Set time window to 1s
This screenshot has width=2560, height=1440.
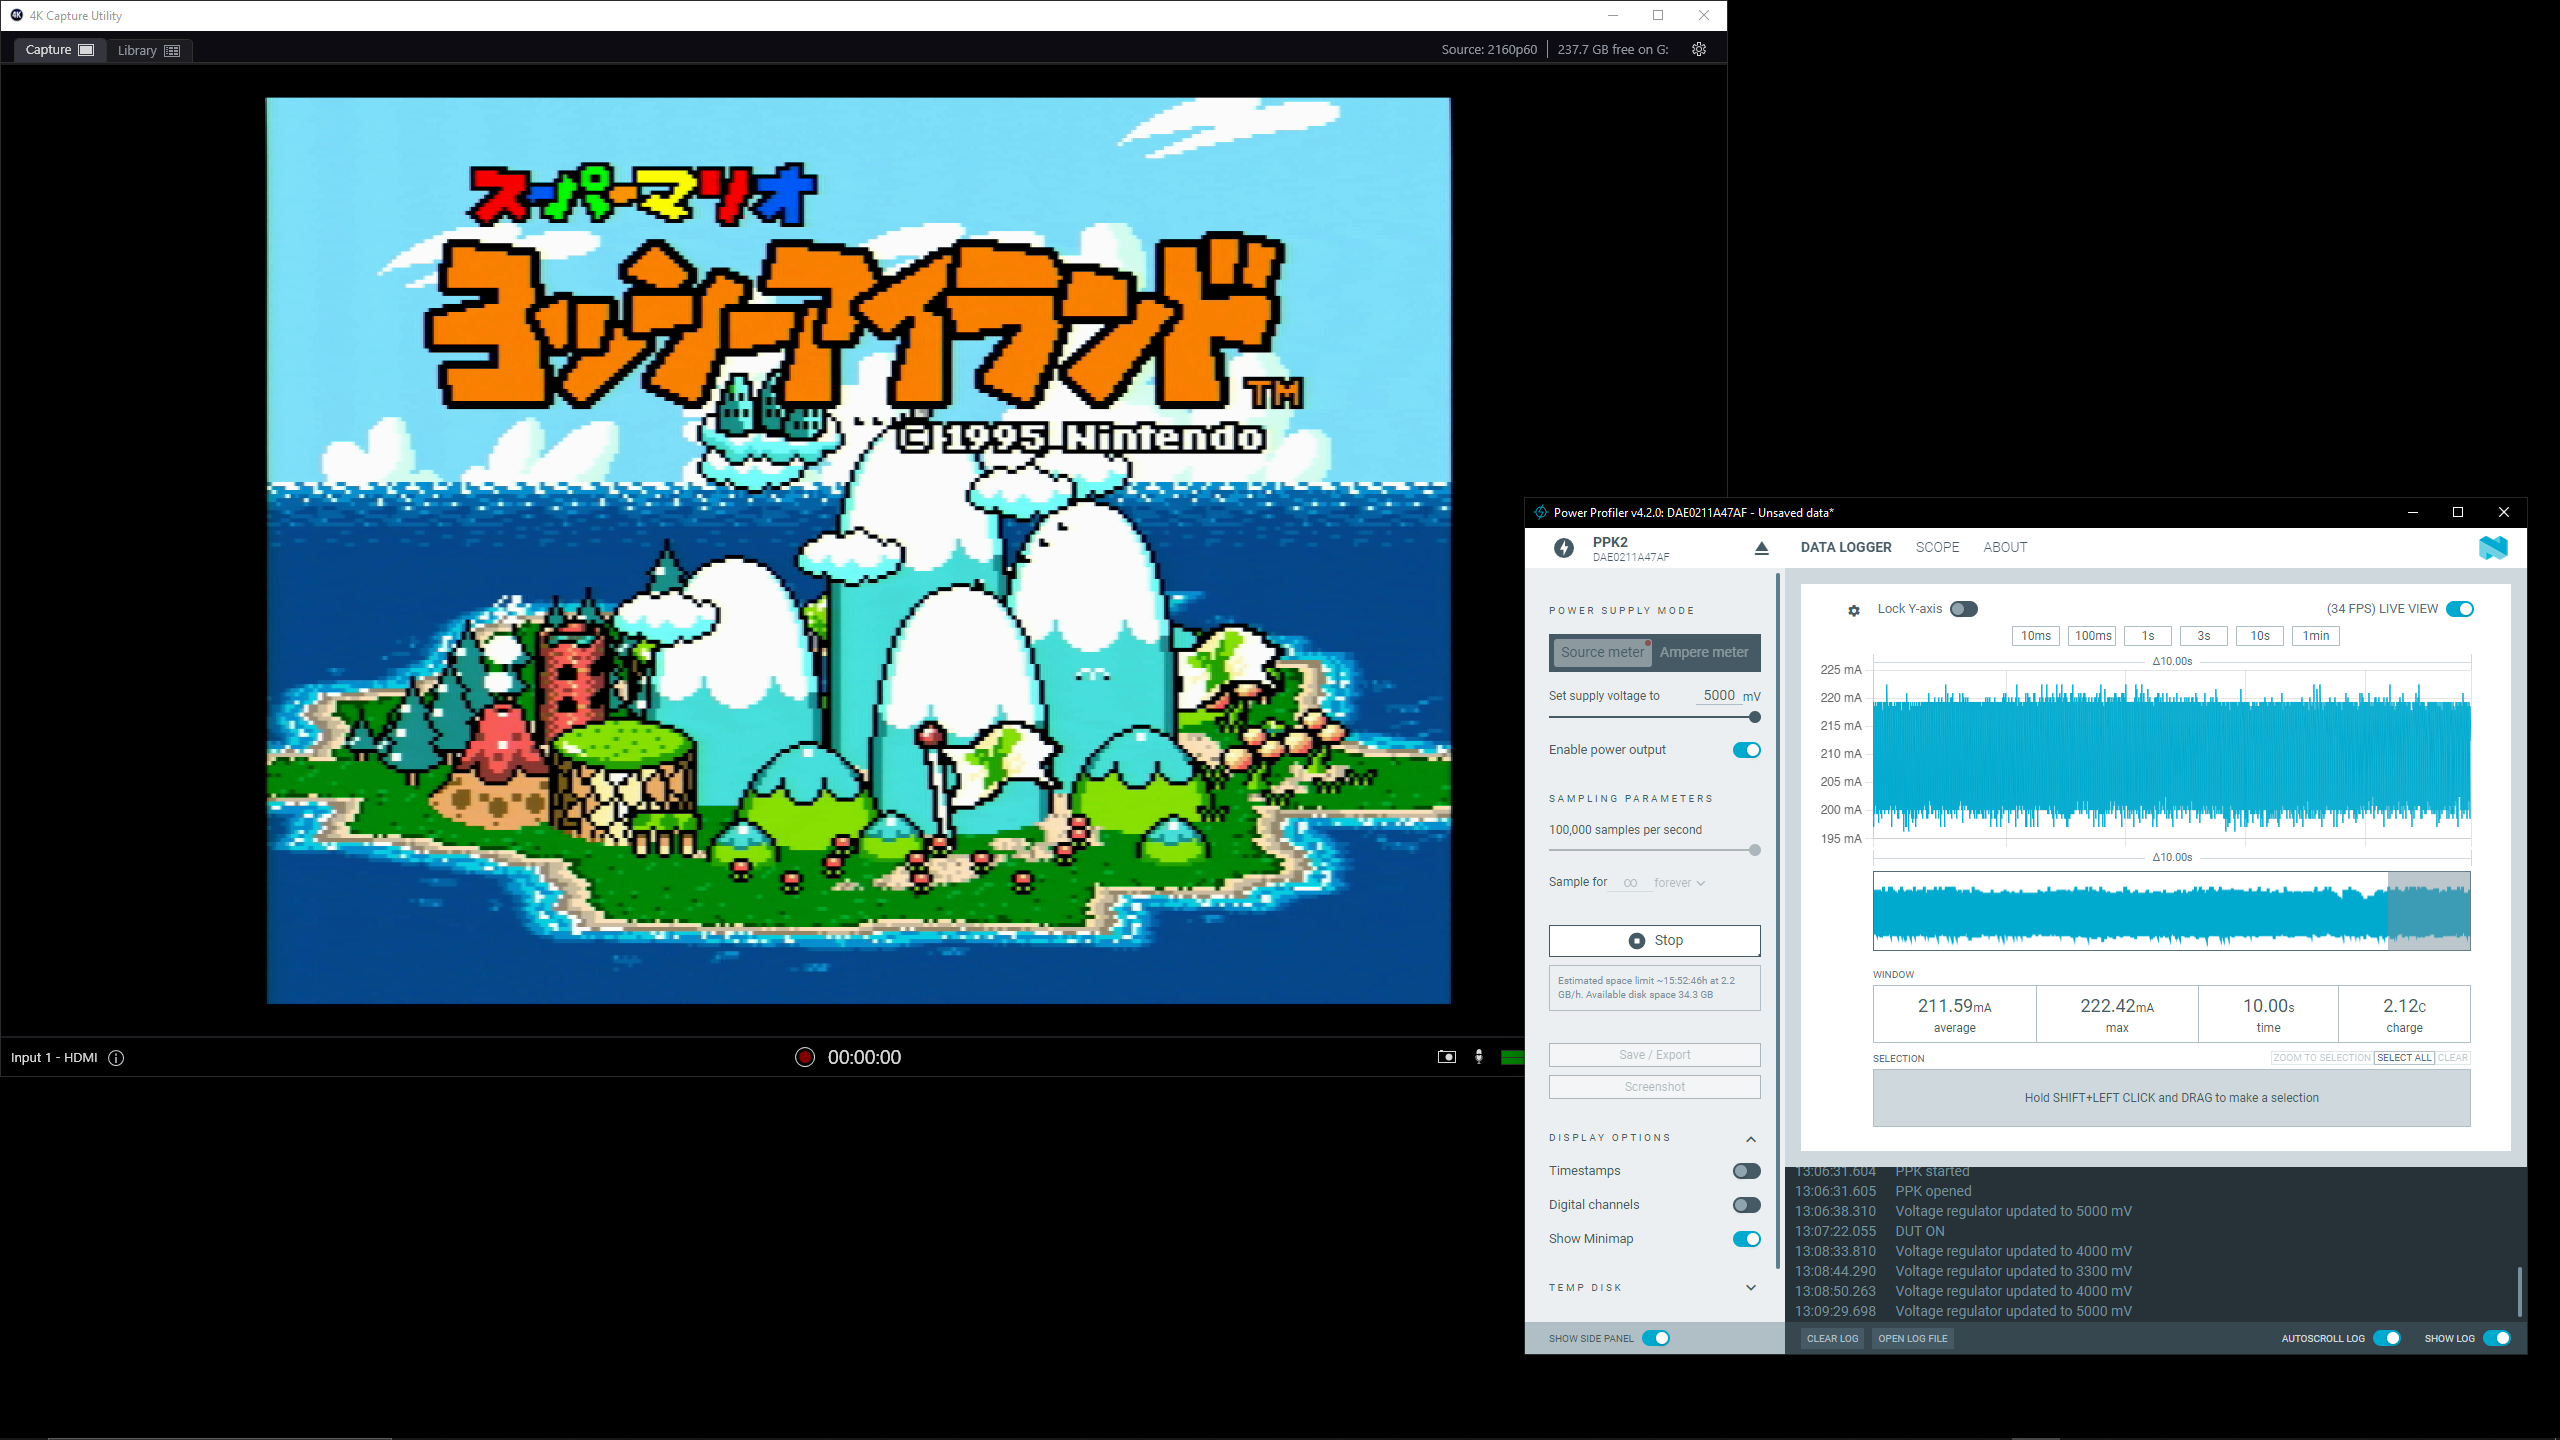coord(2148,636)
